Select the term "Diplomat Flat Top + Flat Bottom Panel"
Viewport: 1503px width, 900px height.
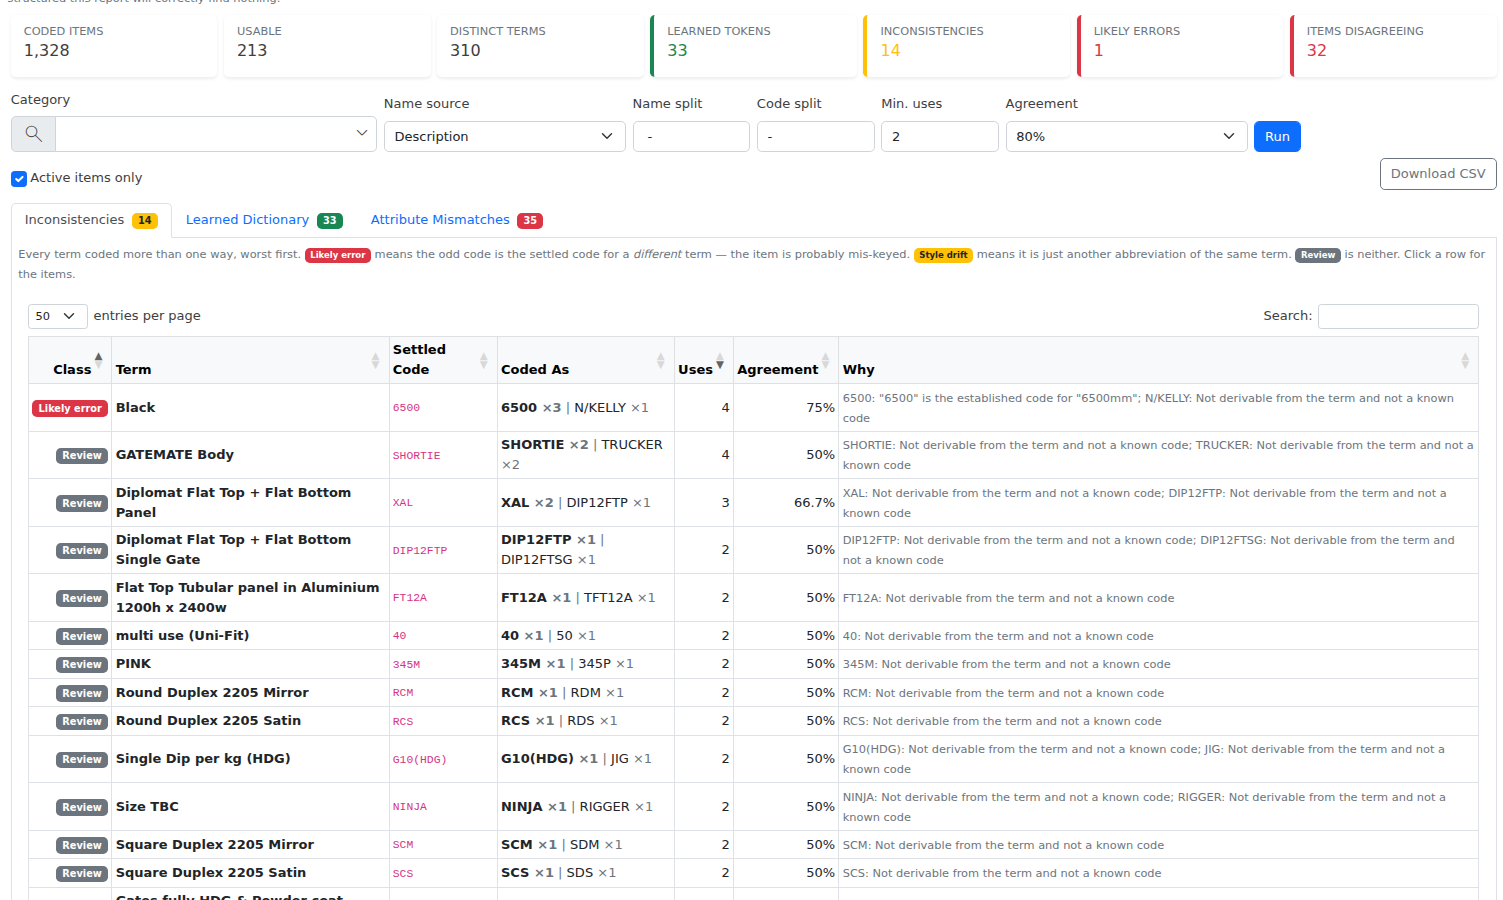233,503
